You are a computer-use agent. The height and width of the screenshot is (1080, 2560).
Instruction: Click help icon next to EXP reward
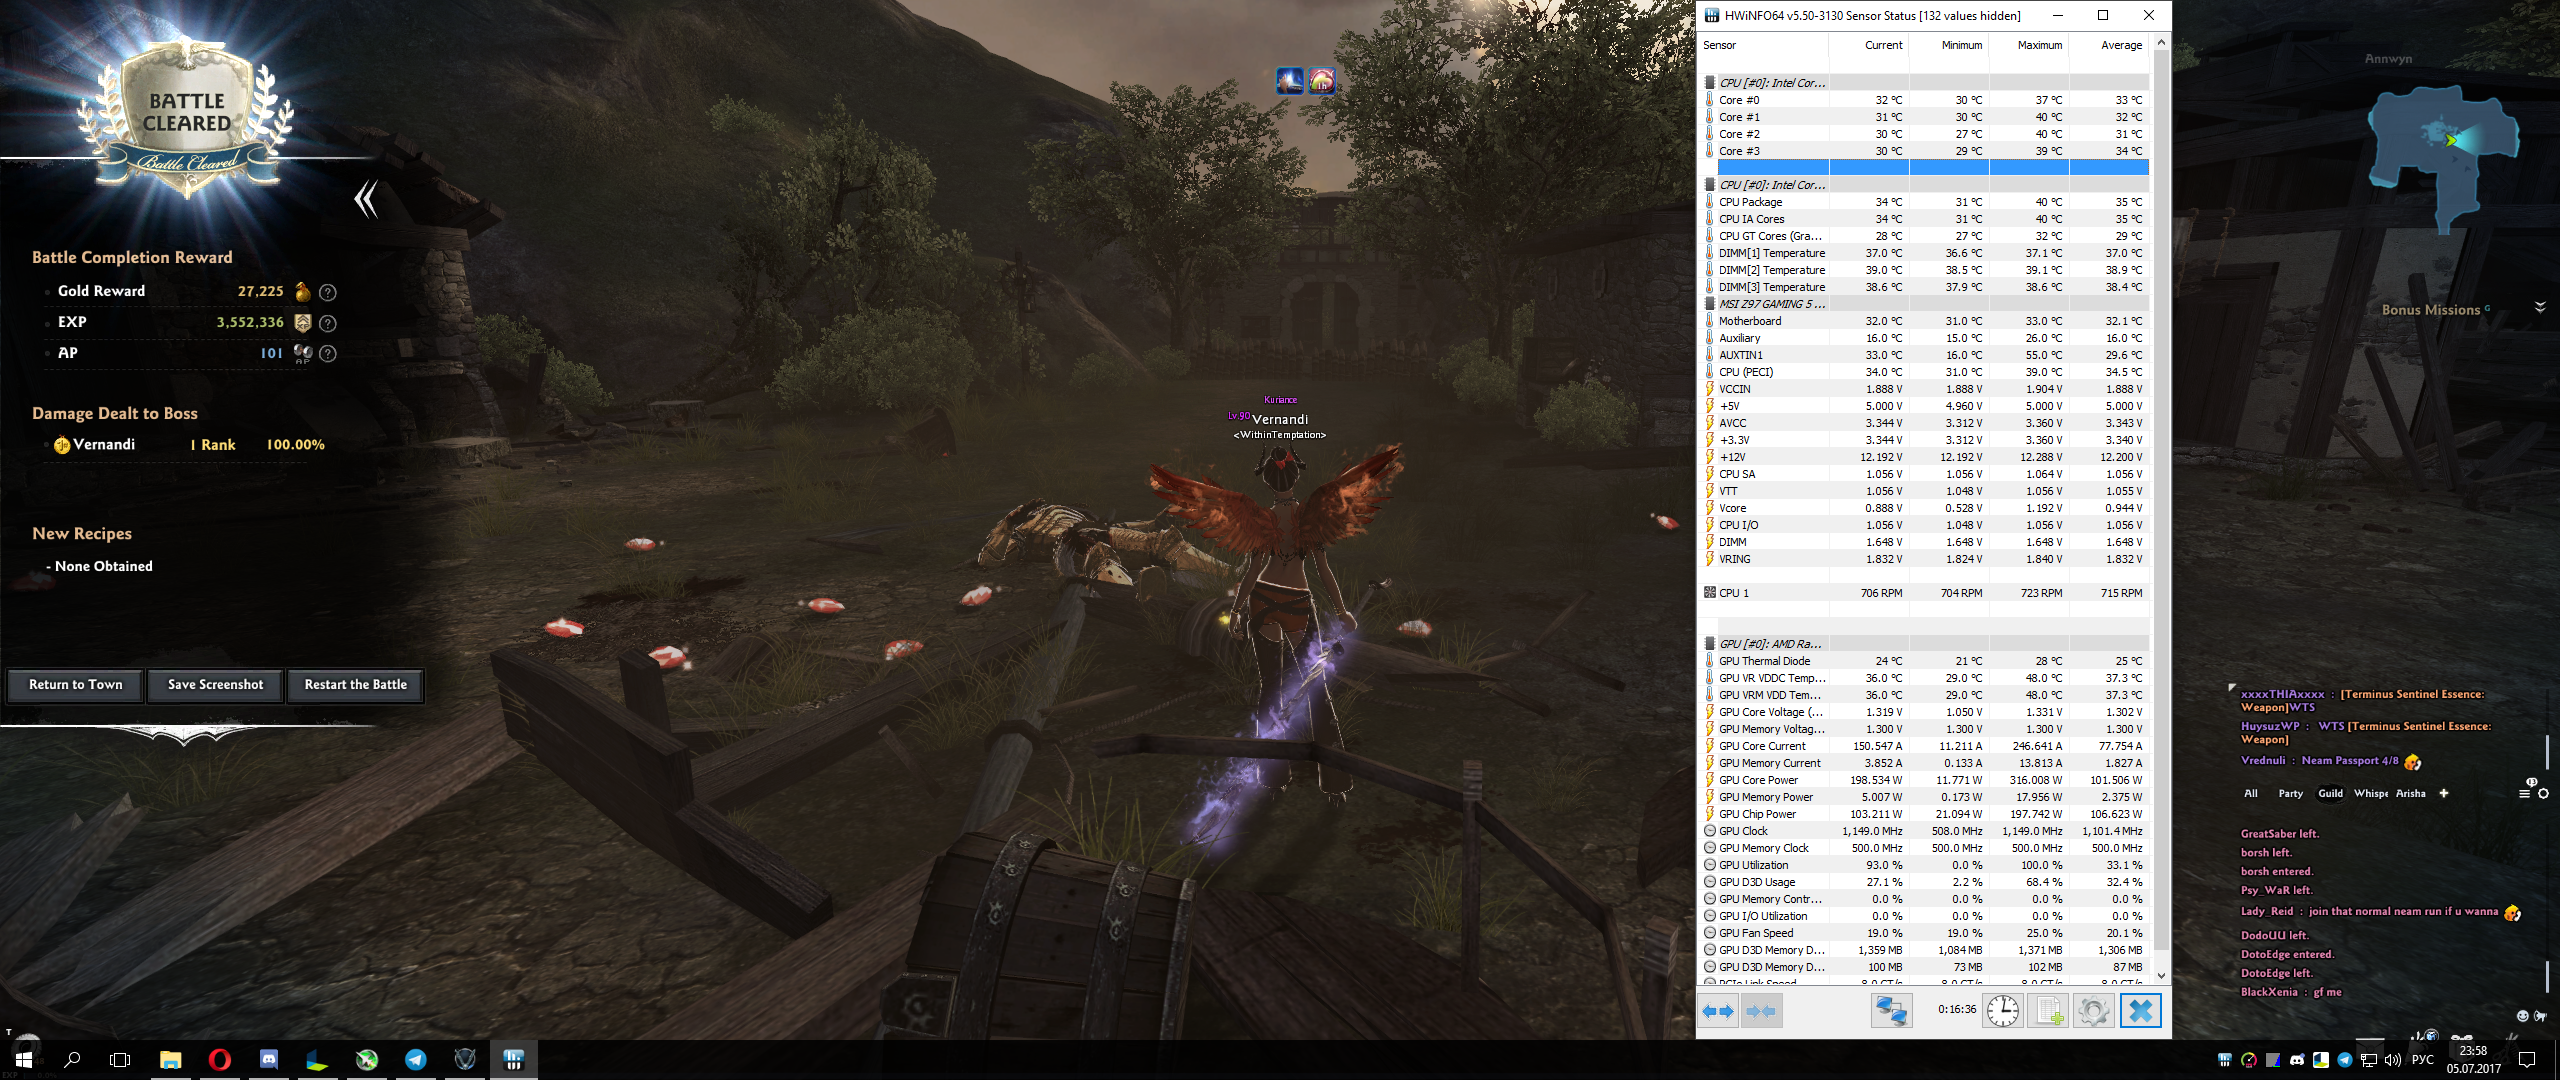[328, 323]
